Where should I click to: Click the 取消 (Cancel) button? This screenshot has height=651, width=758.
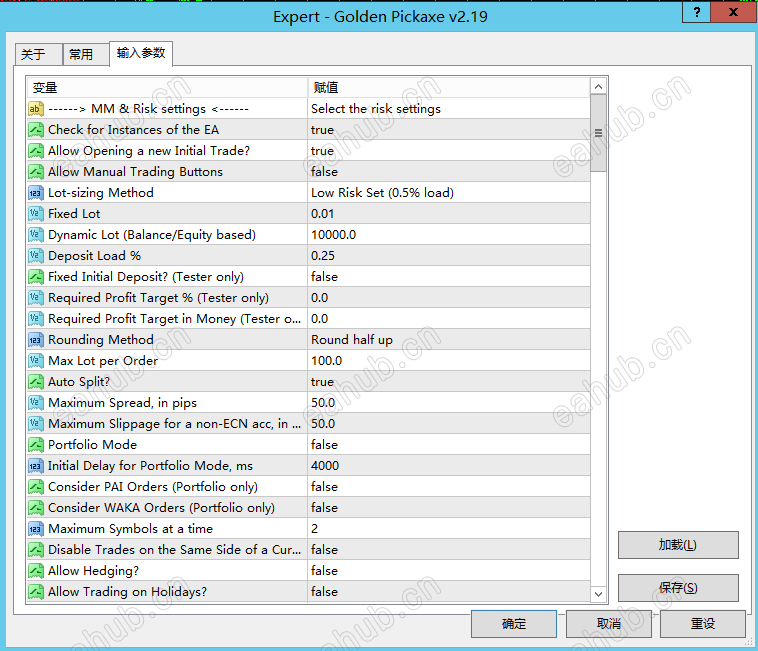click(x=608, y=624)
